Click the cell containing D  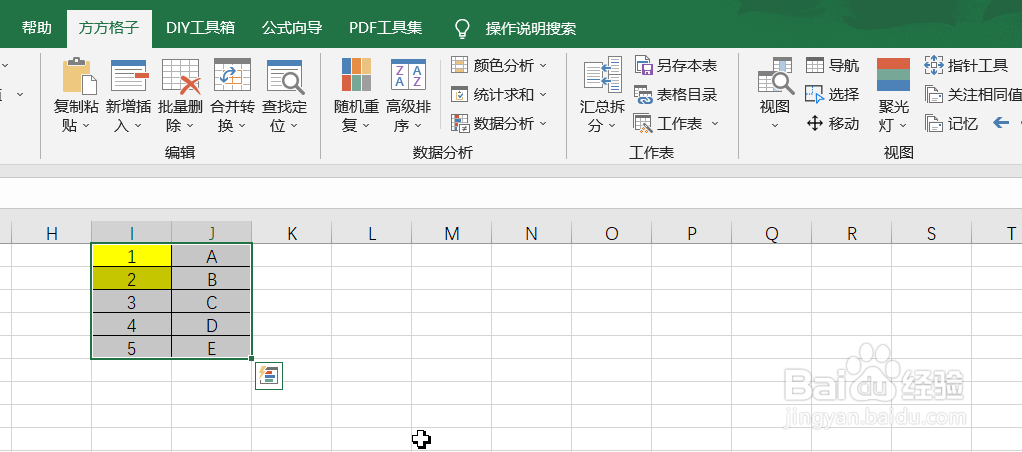coord(212,325)
